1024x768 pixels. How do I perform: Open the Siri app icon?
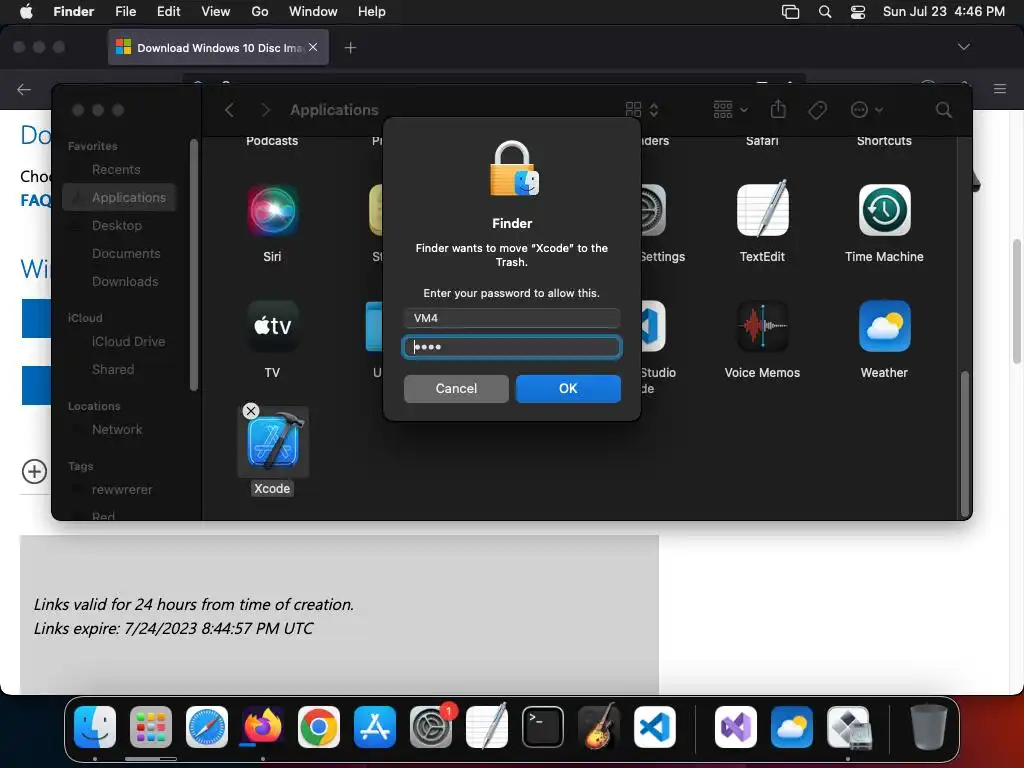tap(272, 210)
